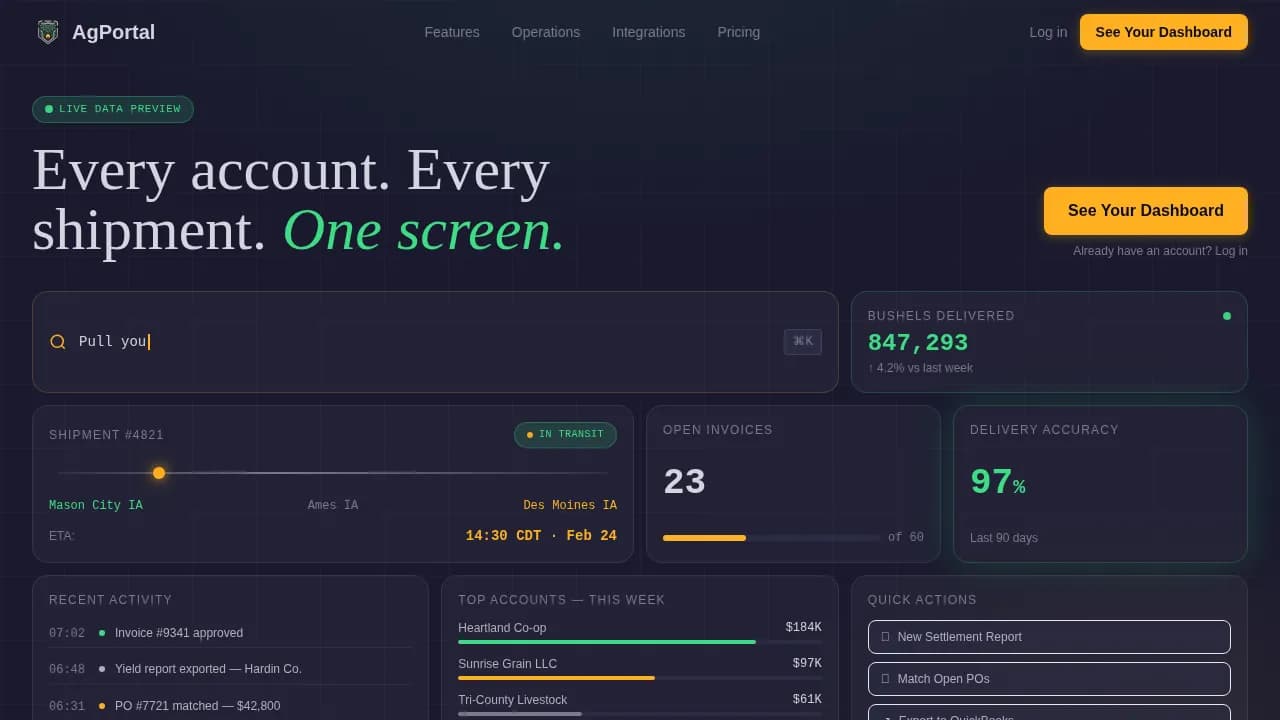Click the 'Top Accounts — This Week' heading
Screen dimensions: 1280x720
[x=562, y=600]
